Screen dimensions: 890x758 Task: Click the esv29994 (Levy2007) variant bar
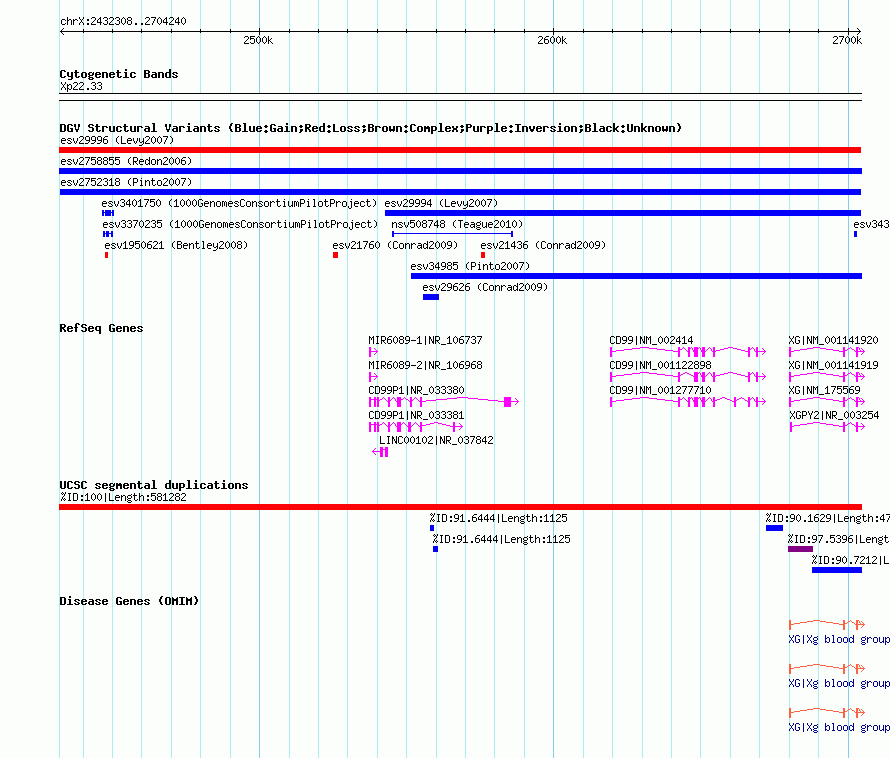point(623,213)
